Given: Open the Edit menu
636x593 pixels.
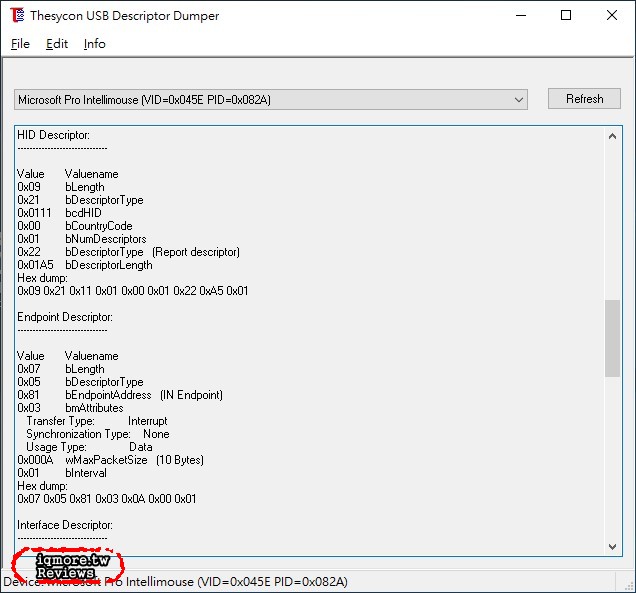Looking at the screenshot, I should (57, 44).
